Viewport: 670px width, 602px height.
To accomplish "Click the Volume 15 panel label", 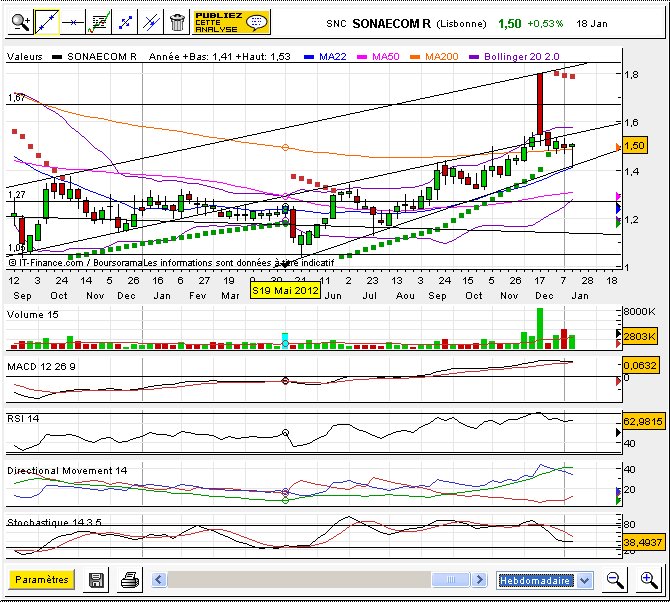I will [32, 315].
